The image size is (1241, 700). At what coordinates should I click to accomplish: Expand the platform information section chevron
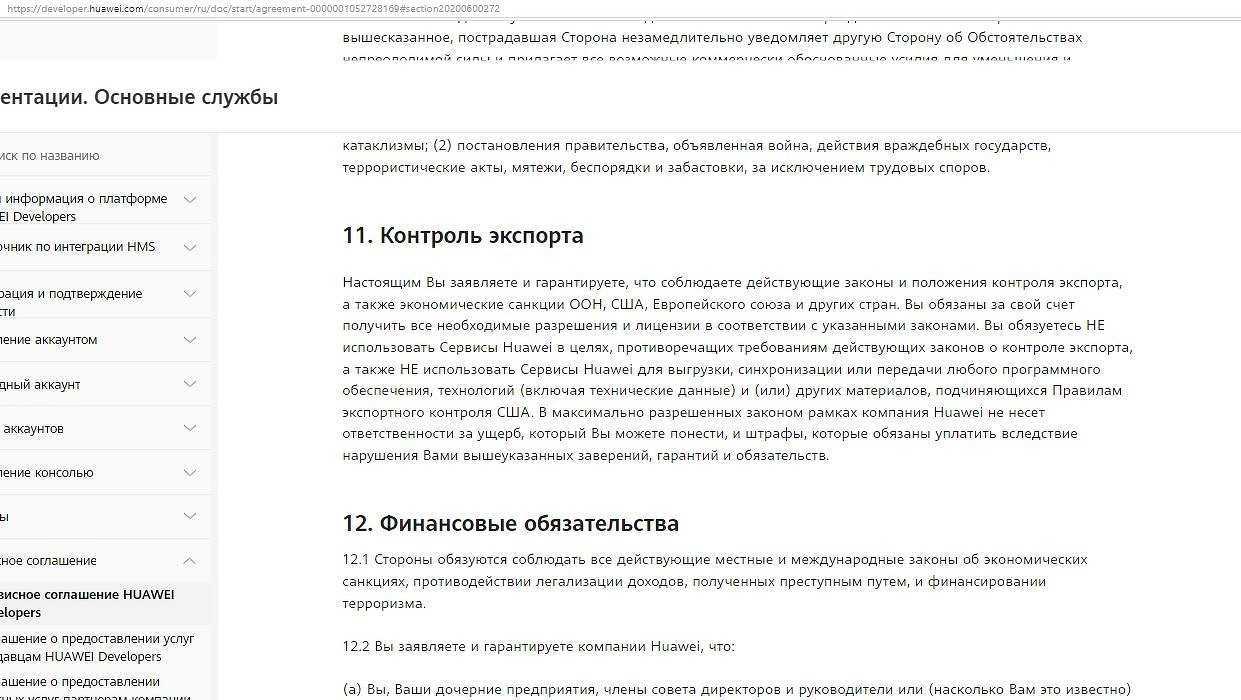click(x=189, y=199)
